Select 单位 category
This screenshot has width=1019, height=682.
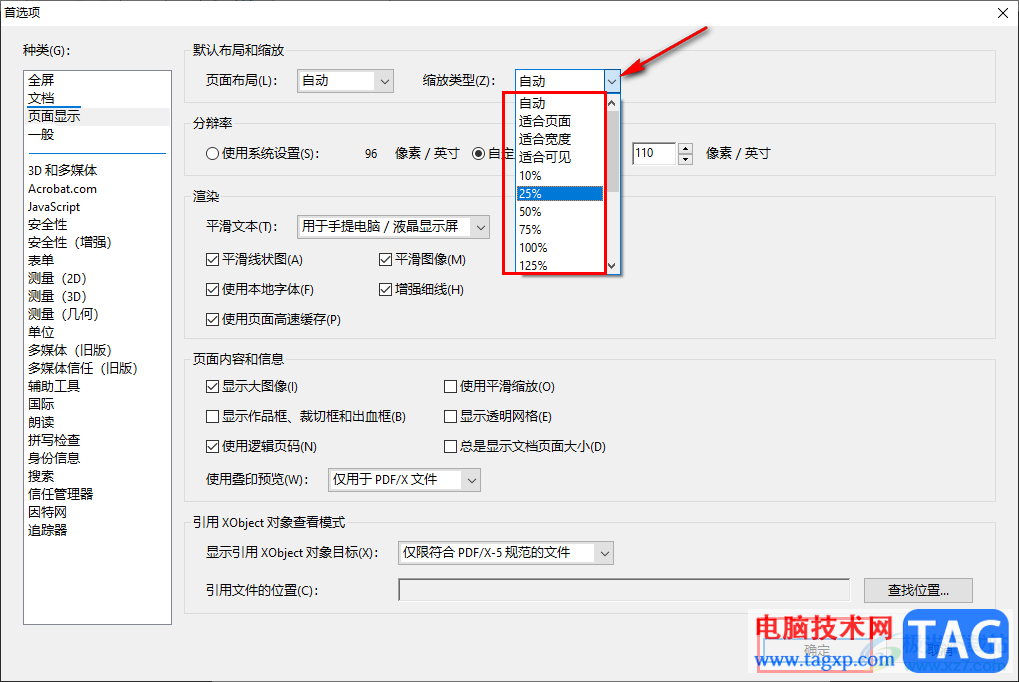pos(41,332)
